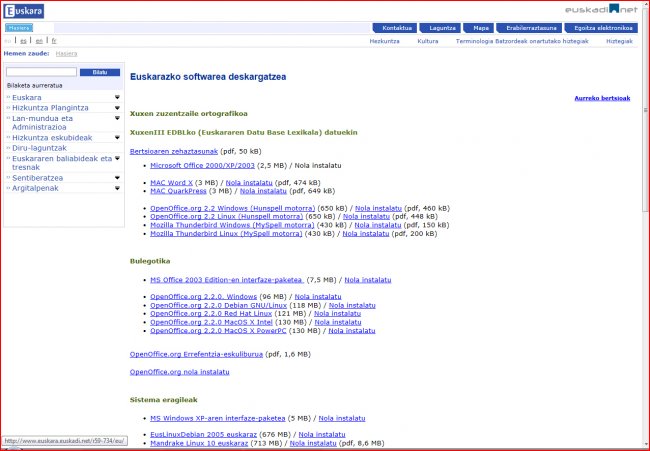
Task: Open the Hiztegiak navigation link
Action: (x=619, y=41)
